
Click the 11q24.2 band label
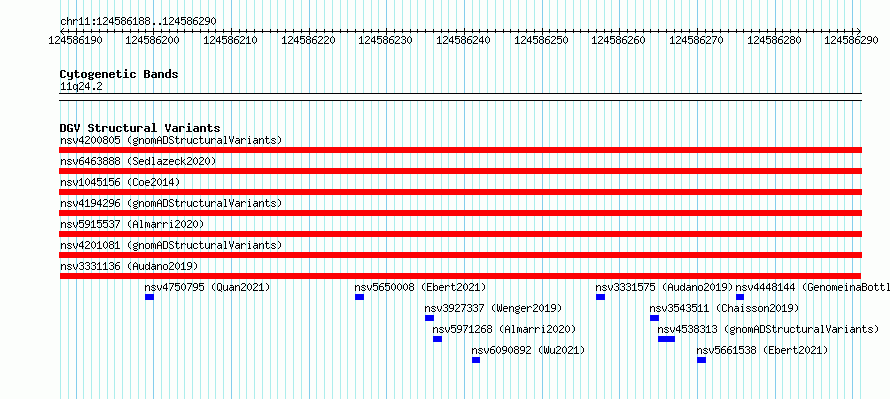(x=81, y=87)
